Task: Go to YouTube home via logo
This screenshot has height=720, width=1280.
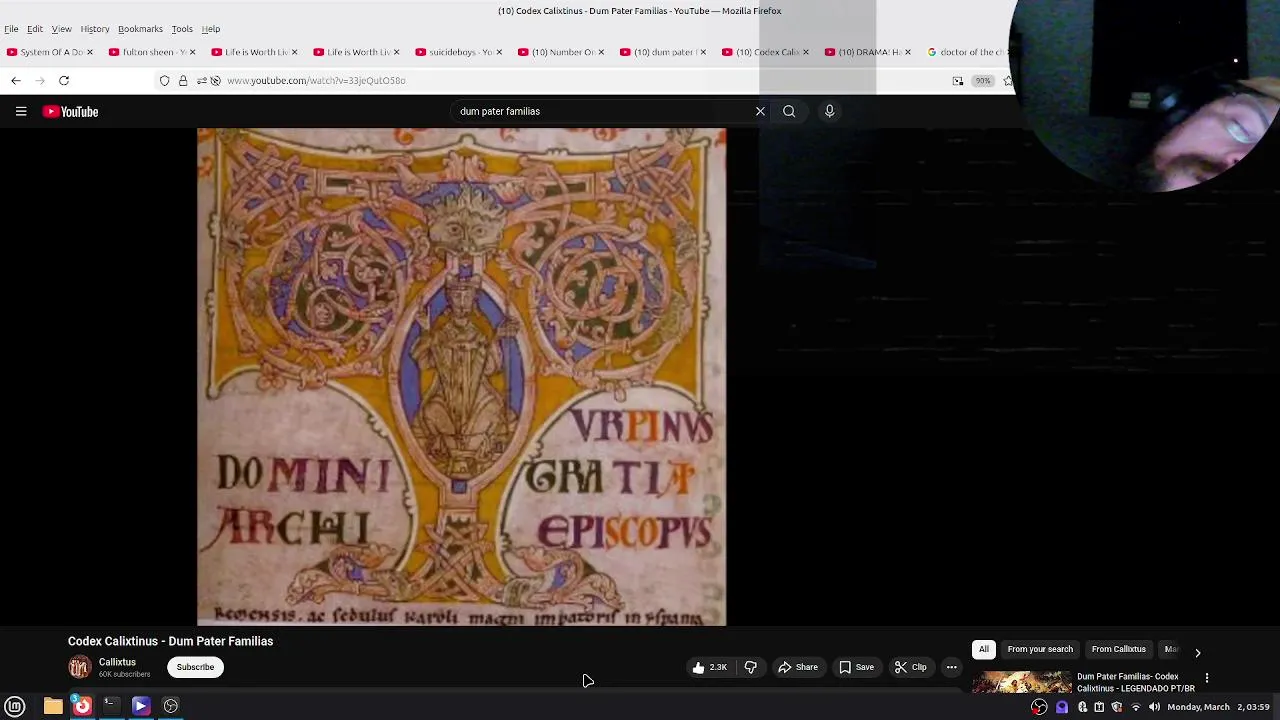Action: (x=70, y=112)
